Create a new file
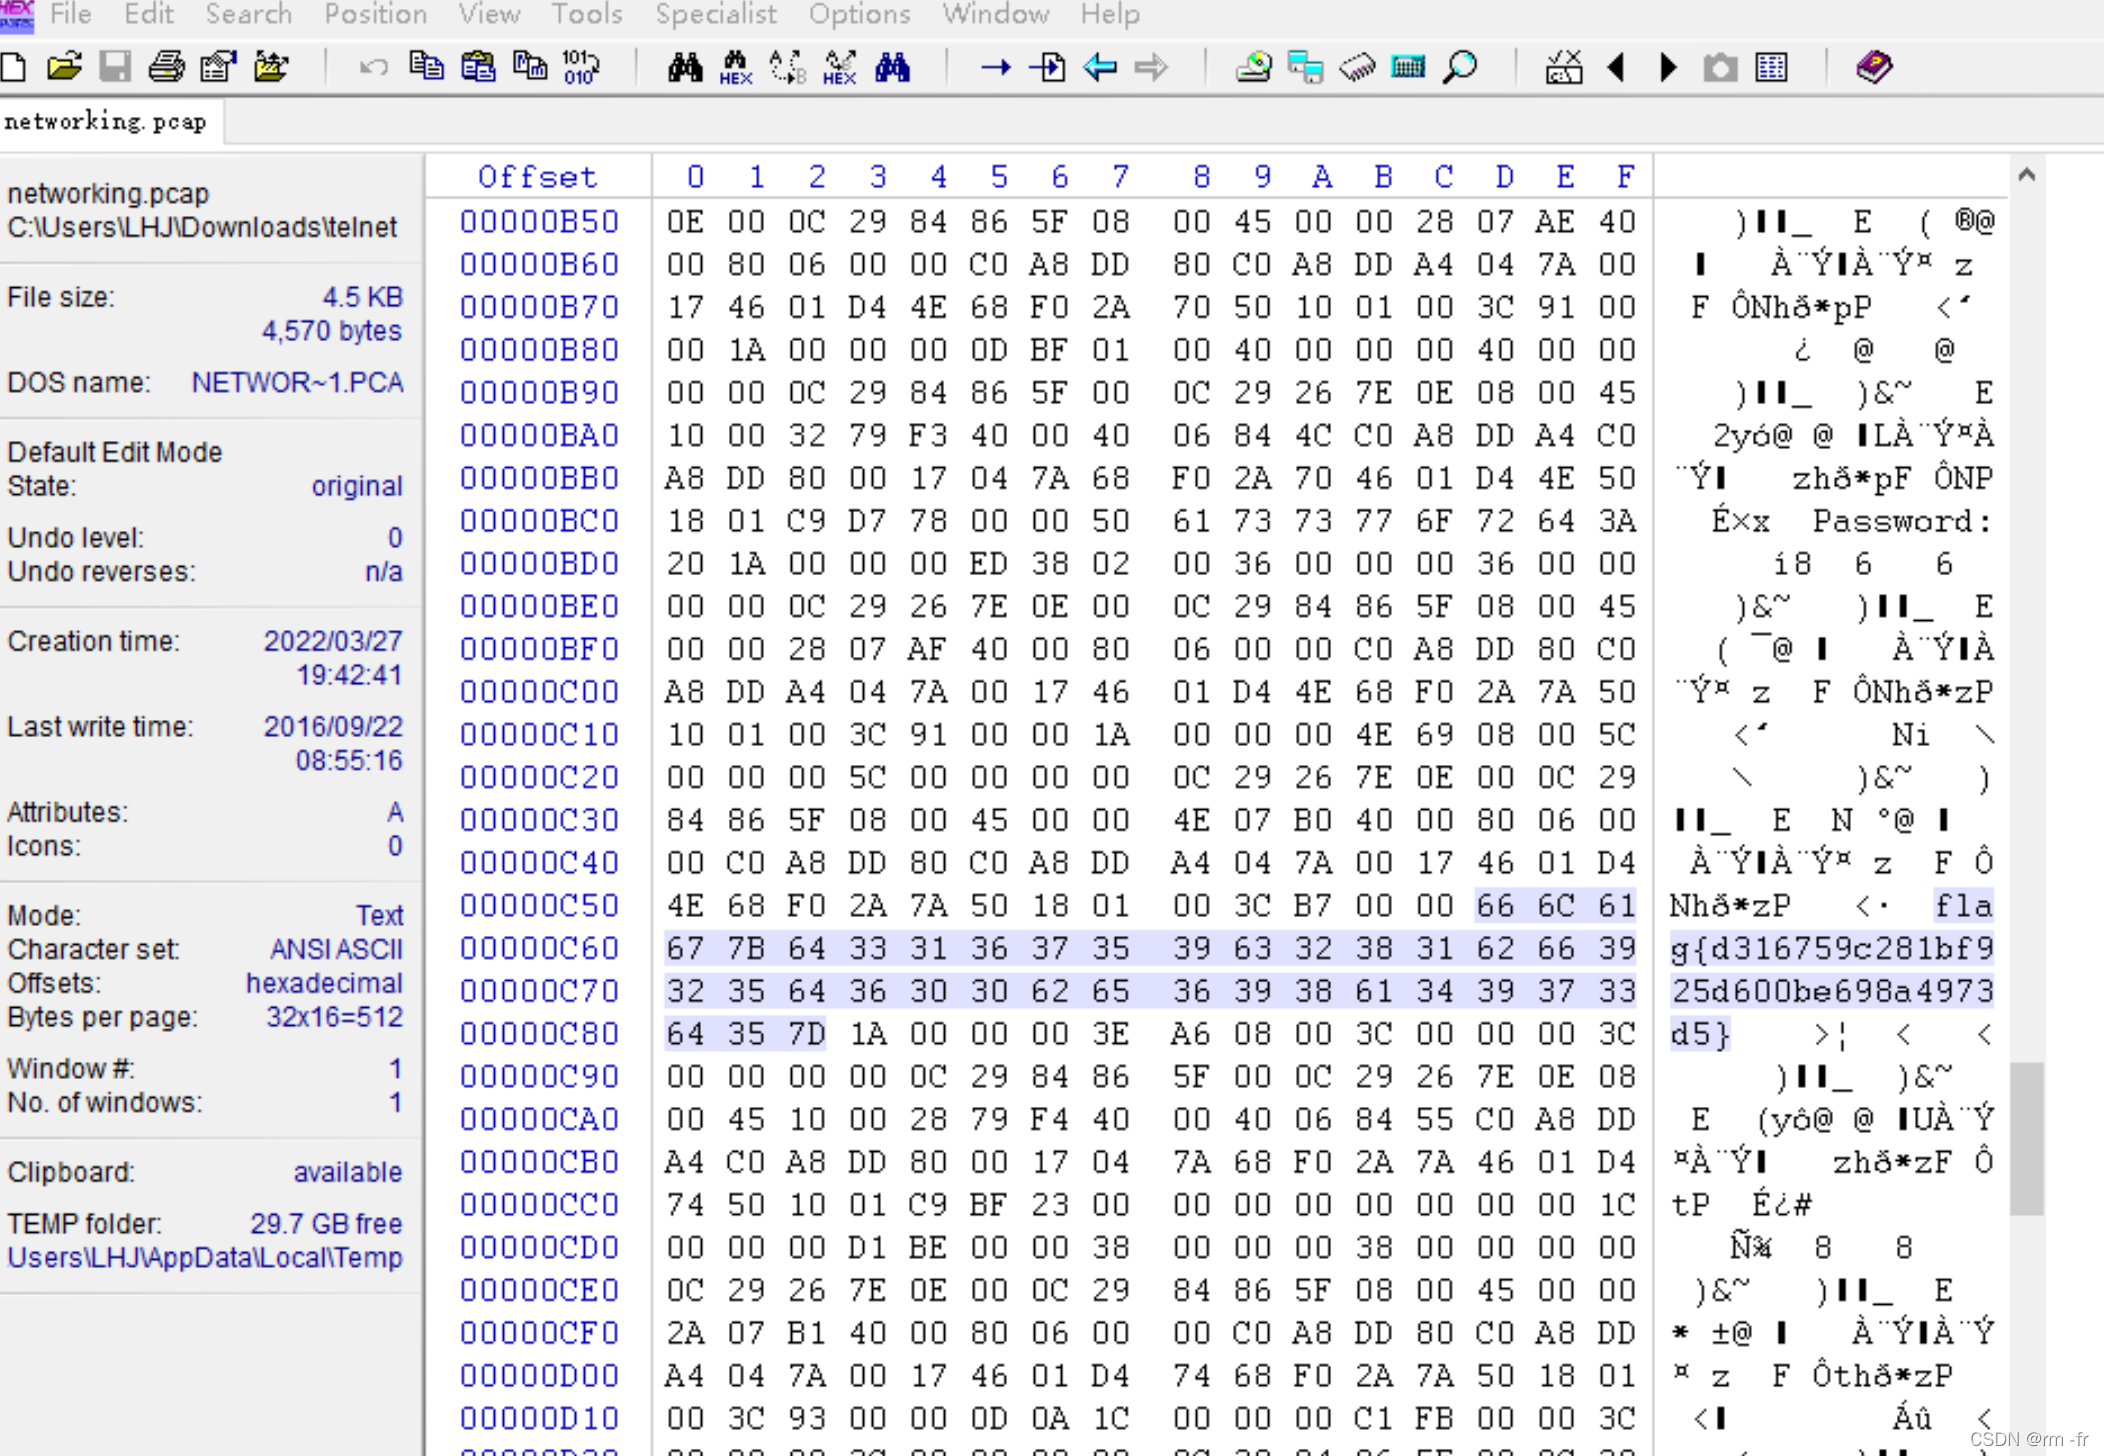 tap(13, 67)
